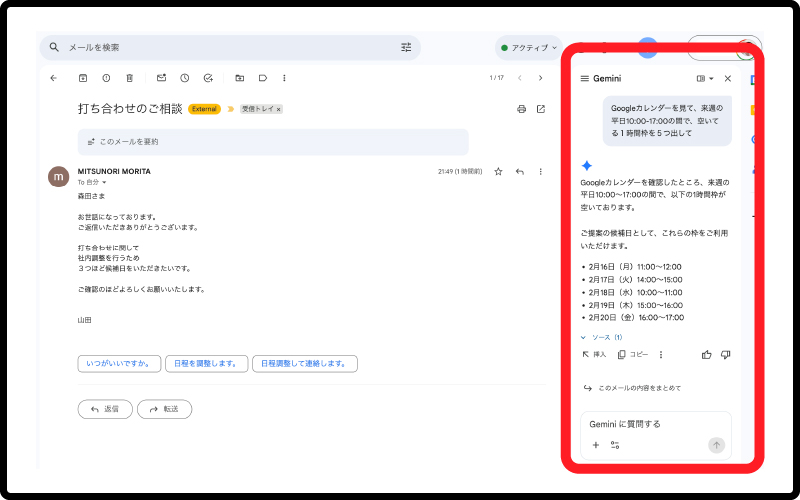Give the Gemini response a thumbs up
Screen dimensions: 800x500
pyautogui.click(x=707, y=354)
